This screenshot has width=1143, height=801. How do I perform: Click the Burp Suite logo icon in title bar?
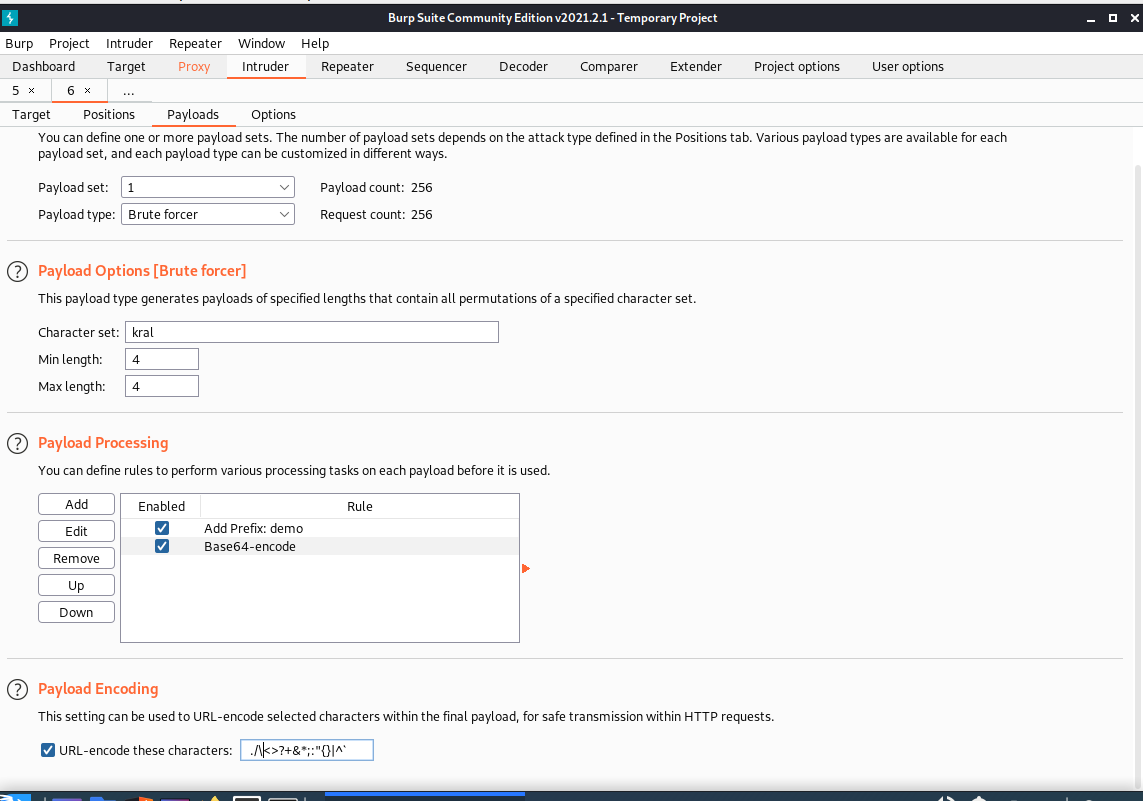tap(9, 17)
